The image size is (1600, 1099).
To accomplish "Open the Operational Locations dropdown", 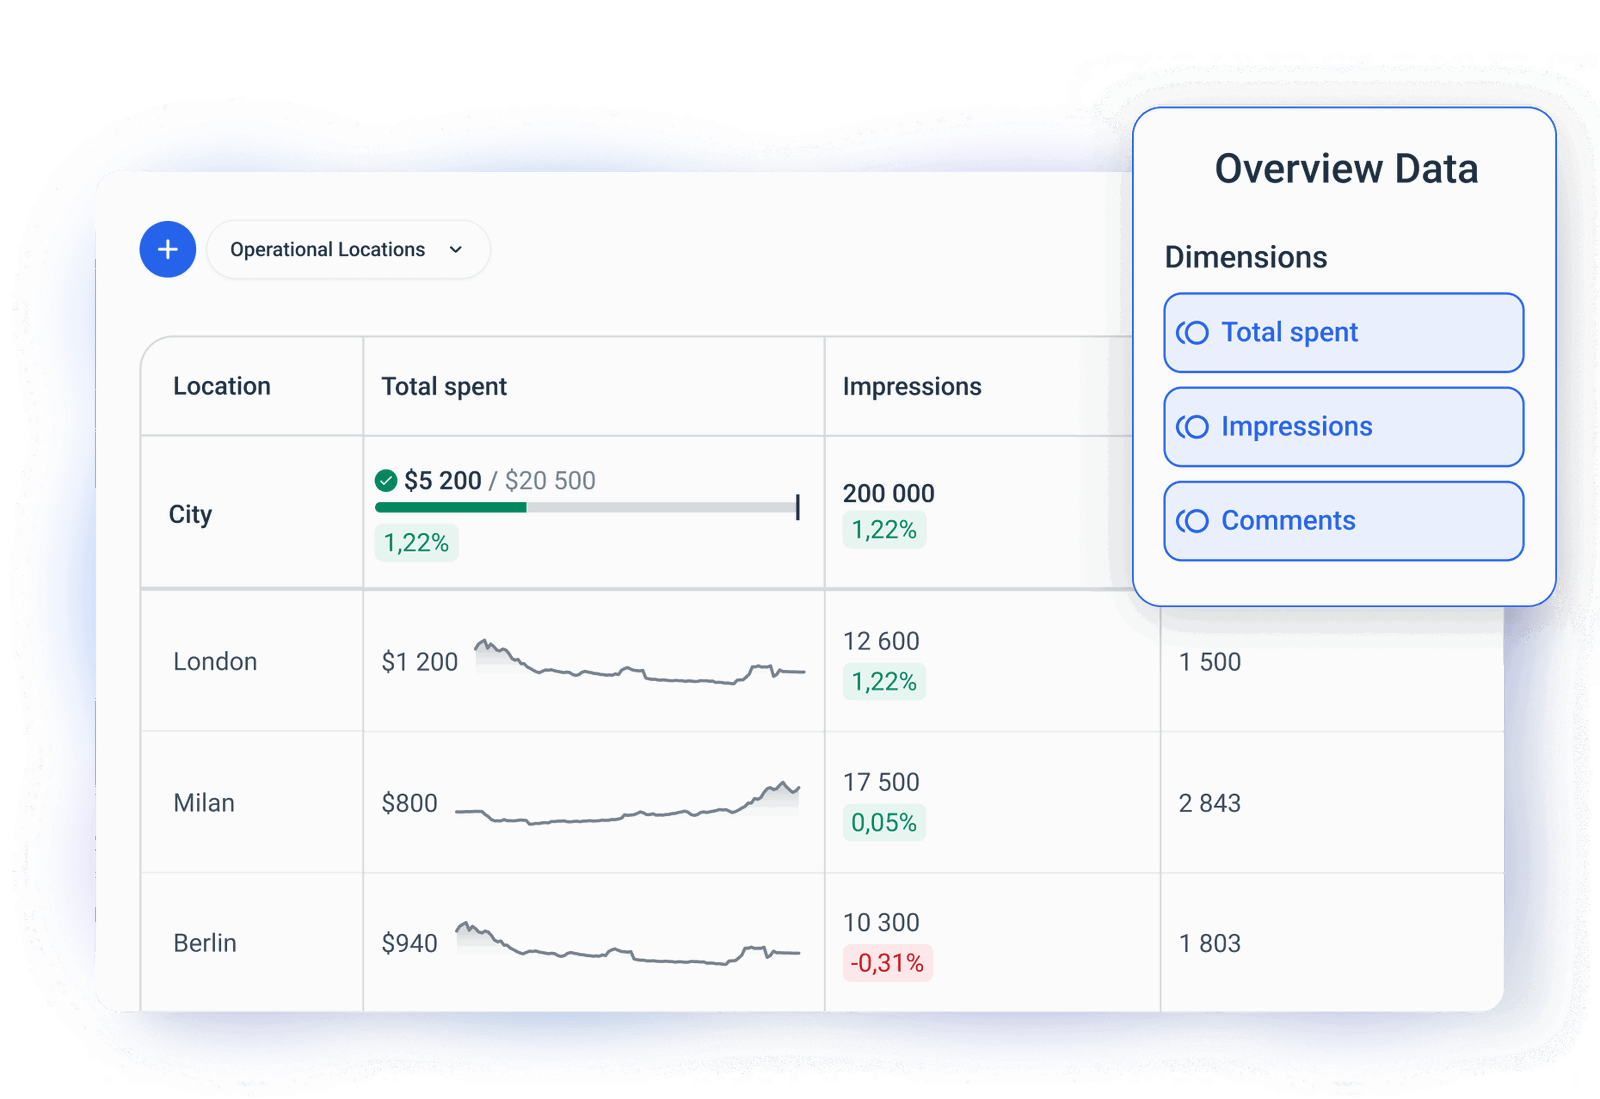I will coord(348,249).
